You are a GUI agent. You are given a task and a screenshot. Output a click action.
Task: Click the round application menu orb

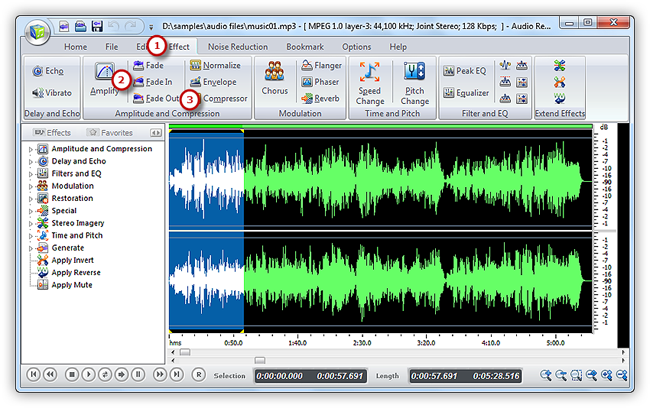pos(37,32)
